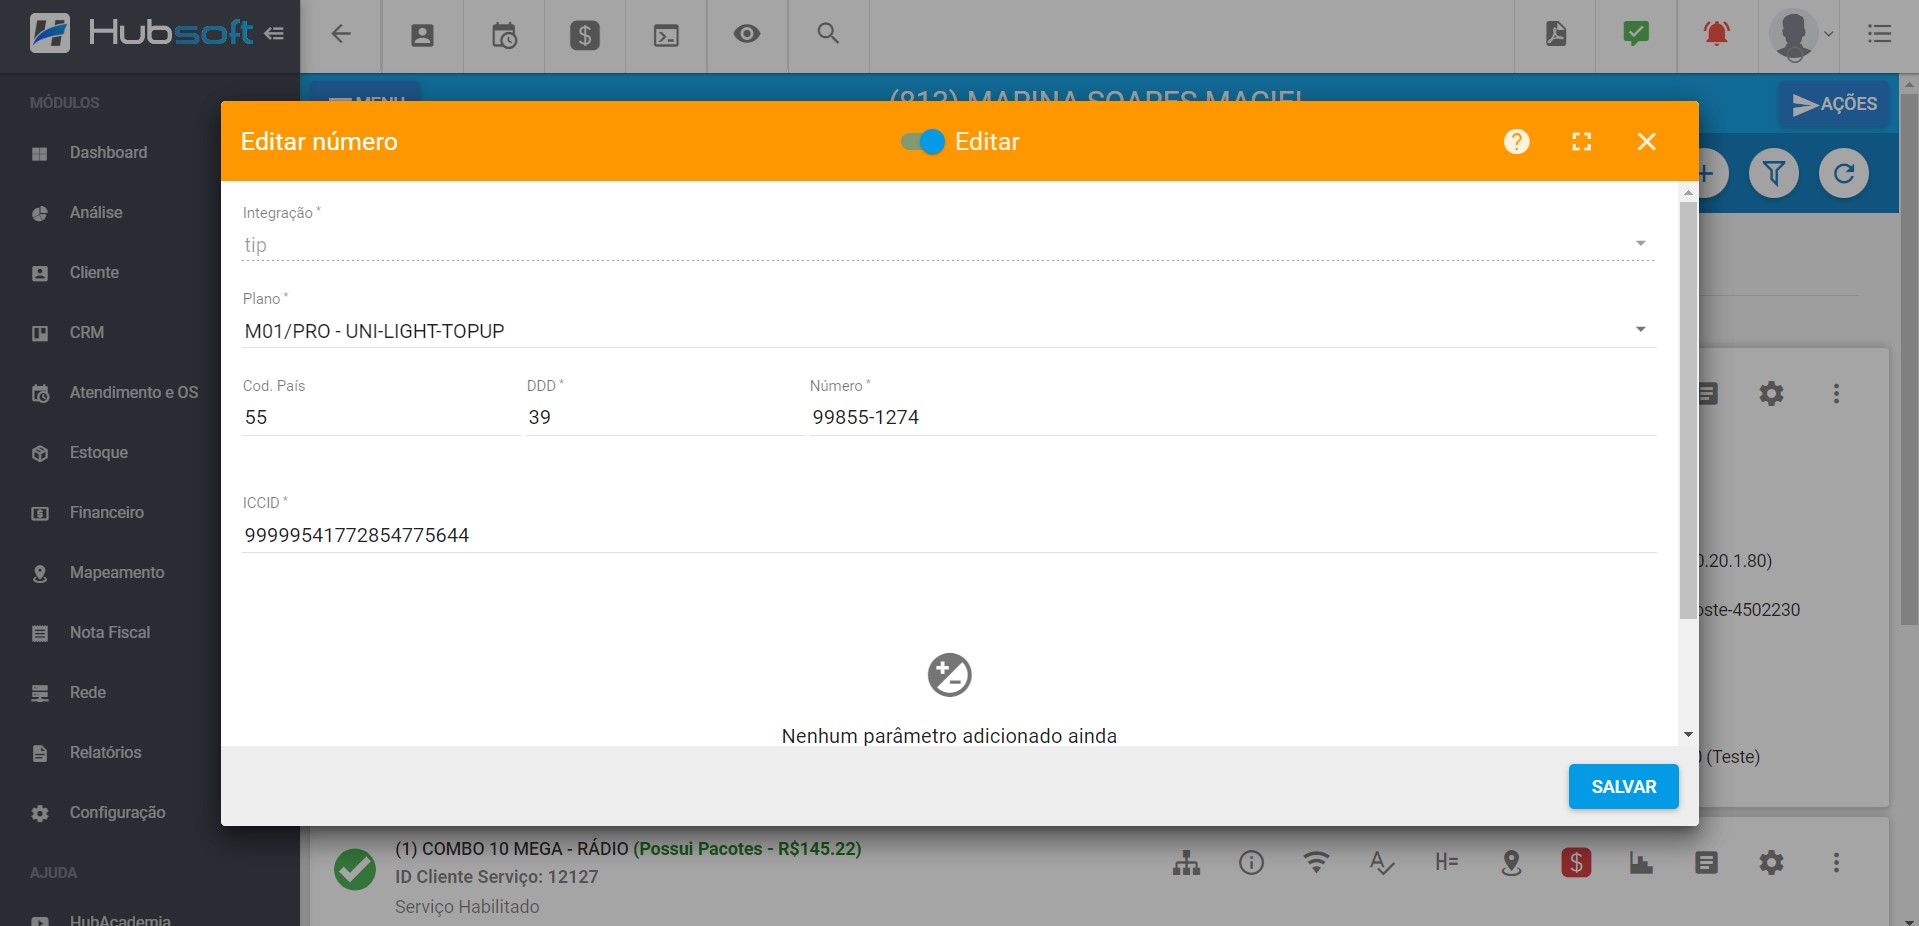
Task: Open the calendar/agenda icon in top toolbar
Action: tap(504, 34)
